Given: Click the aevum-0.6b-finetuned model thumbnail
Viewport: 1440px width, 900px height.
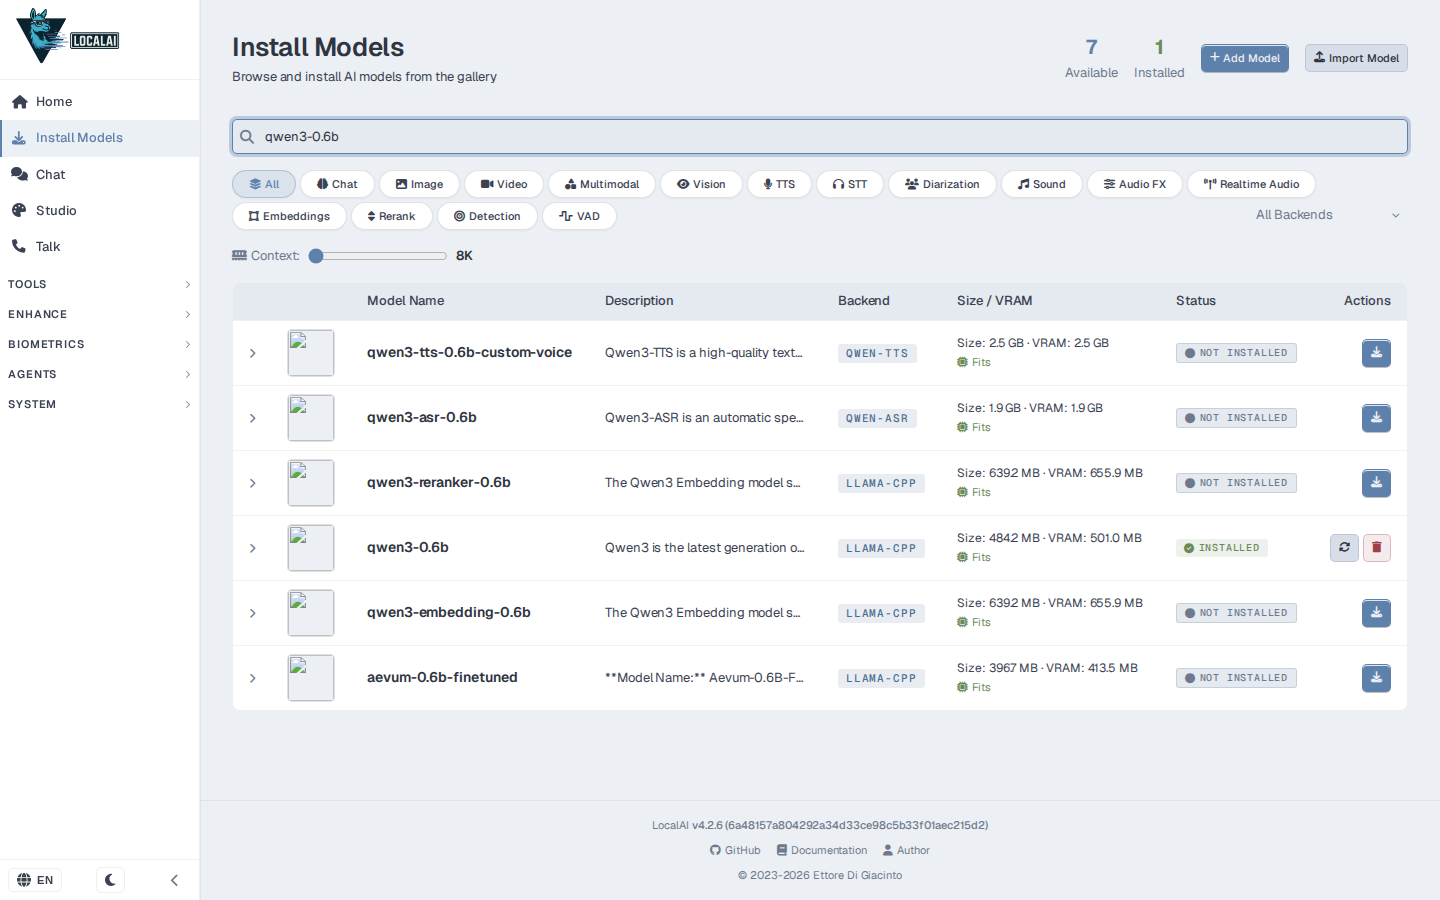Looking at the screenshot, I should point(311,678).
